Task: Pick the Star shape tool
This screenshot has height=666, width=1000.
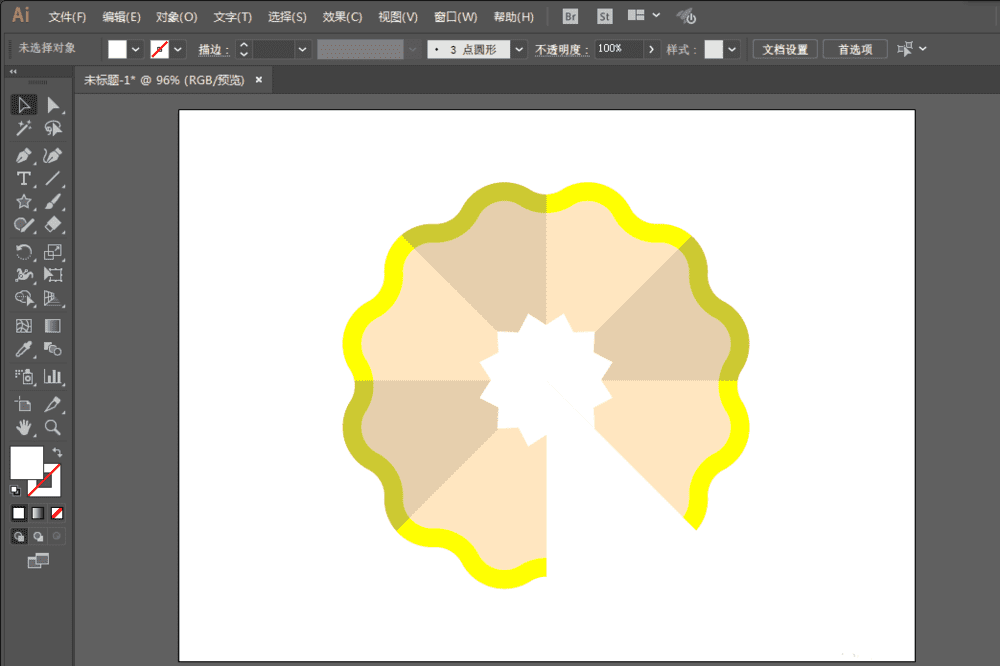Action: point(23,202)
